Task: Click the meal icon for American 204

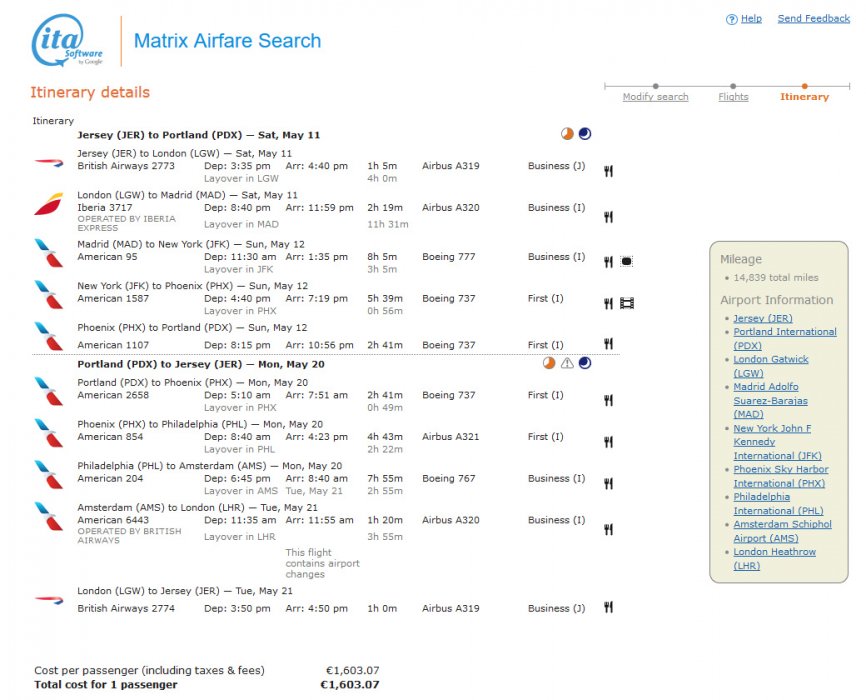Action: (x=608, y=484)
